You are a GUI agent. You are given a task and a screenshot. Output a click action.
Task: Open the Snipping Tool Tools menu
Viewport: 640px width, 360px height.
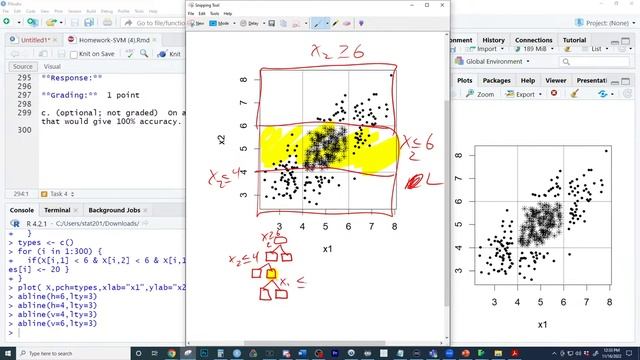214,13
